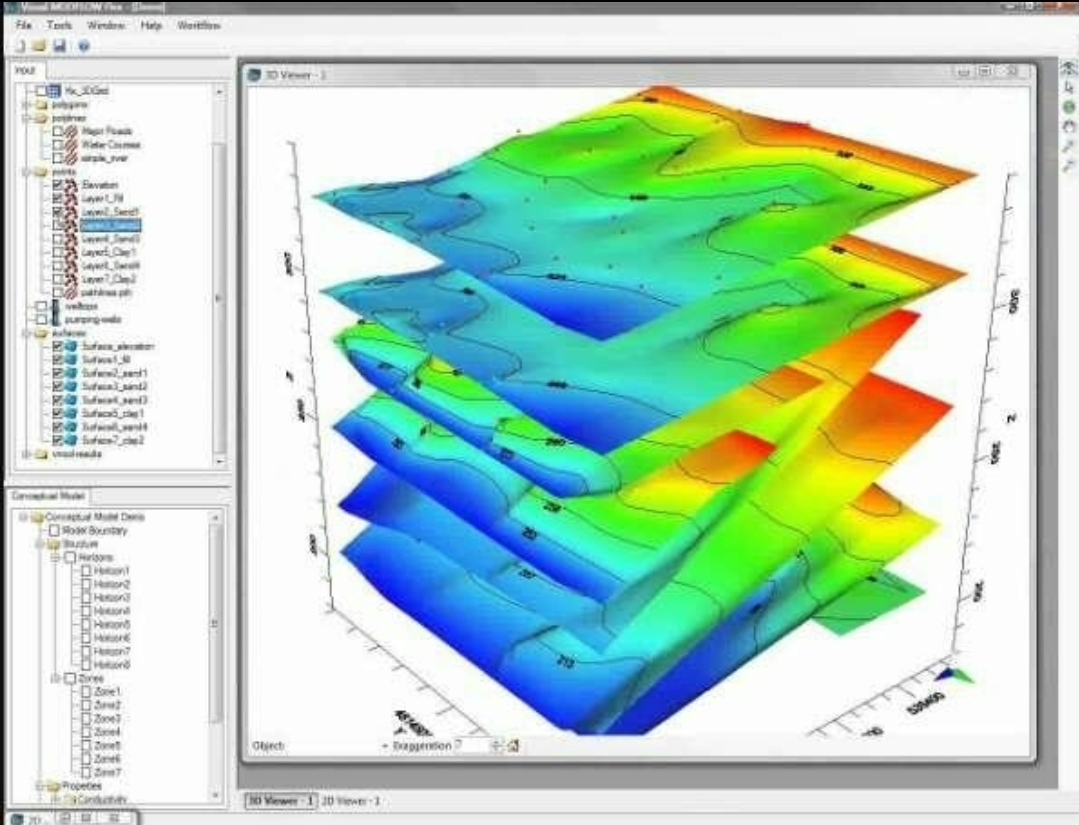
Task: Click the upper data tree vertical scrollbar
Action: pos(220,275)
